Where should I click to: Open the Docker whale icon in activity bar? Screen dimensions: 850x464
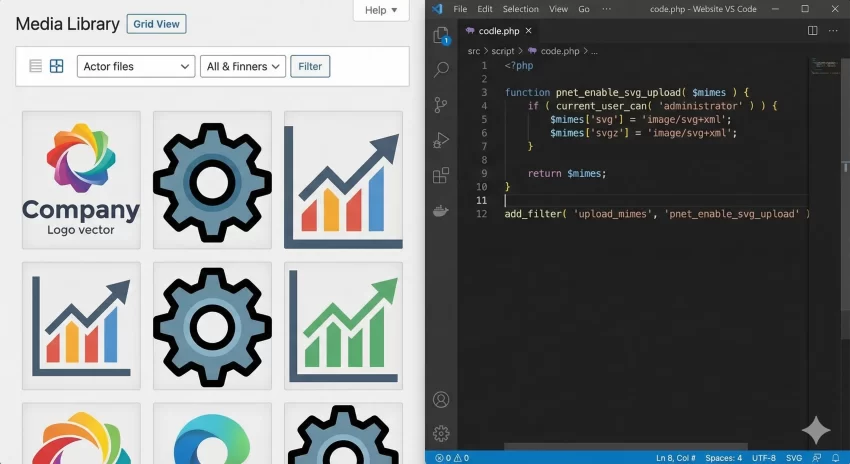click(441, 210)
